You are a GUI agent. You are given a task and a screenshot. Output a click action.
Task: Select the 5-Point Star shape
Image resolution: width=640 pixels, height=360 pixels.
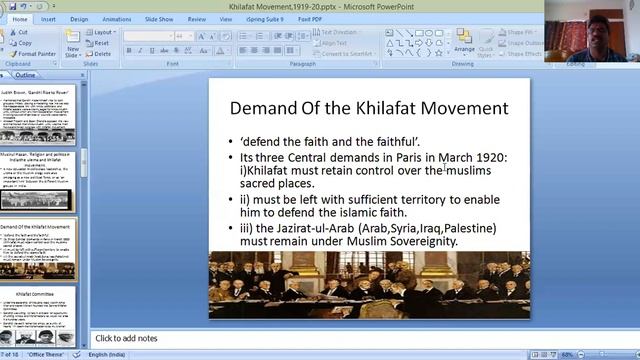438,53
